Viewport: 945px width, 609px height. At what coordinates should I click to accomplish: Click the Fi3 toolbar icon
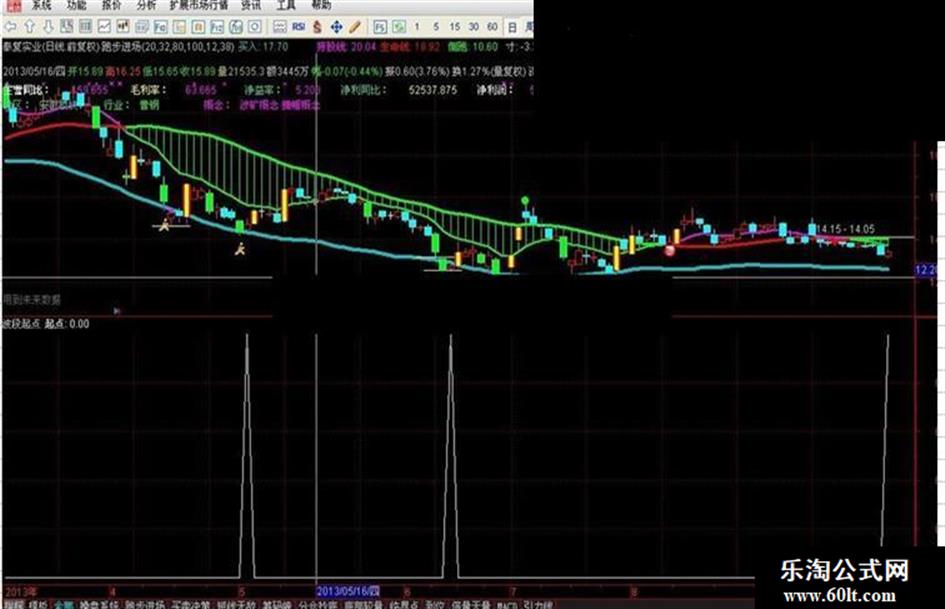pos(217,27)
